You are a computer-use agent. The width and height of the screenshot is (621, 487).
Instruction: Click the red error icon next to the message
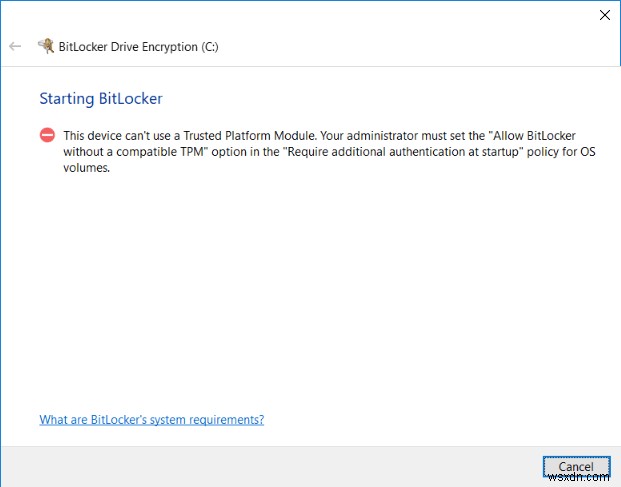[x=47, y=135]
